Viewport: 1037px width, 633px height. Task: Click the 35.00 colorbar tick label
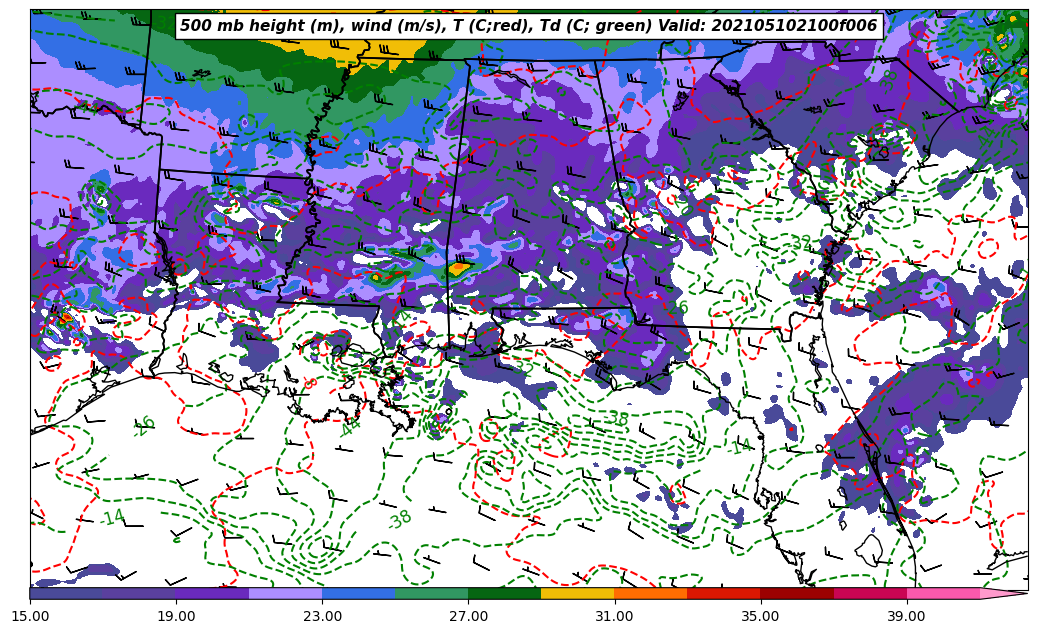click(x=760, y=616)
